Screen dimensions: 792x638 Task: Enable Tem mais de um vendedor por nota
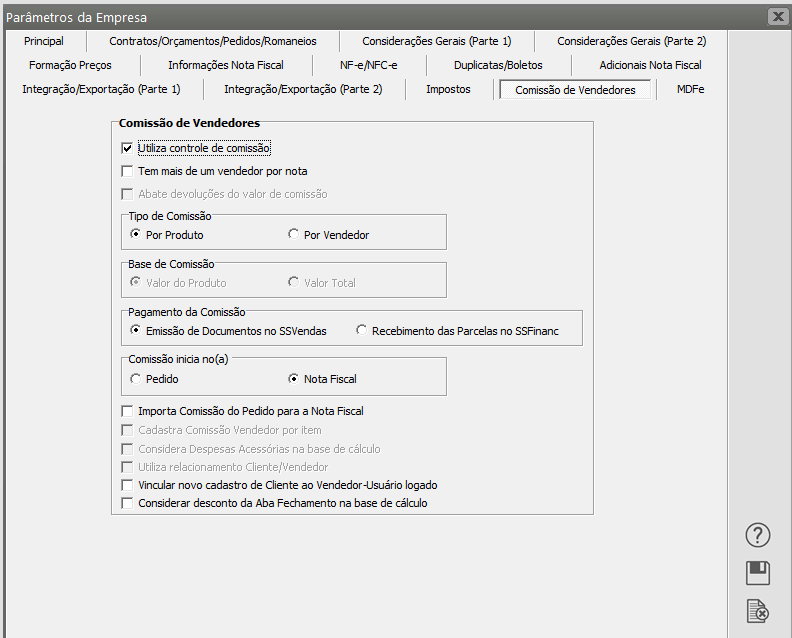pos(128,171)
